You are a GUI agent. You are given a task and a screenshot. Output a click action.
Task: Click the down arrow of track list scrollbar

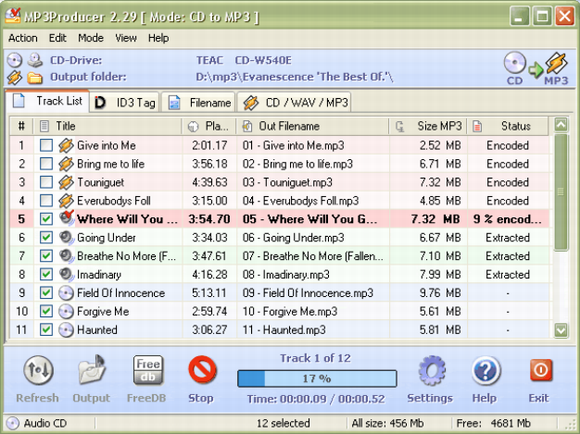(561, 330)
